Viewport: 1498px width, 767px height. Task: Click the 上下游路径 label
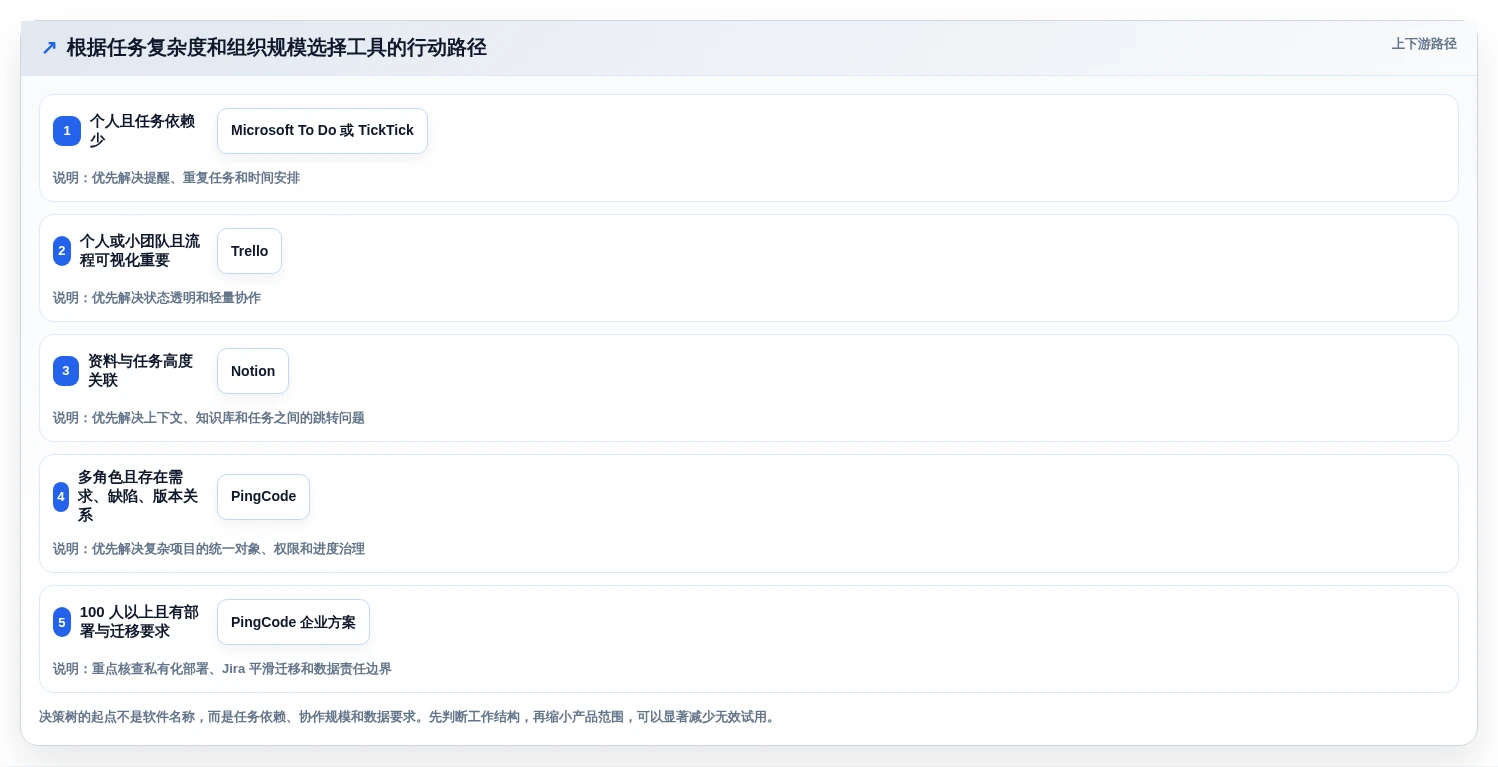coord(1424,44)
